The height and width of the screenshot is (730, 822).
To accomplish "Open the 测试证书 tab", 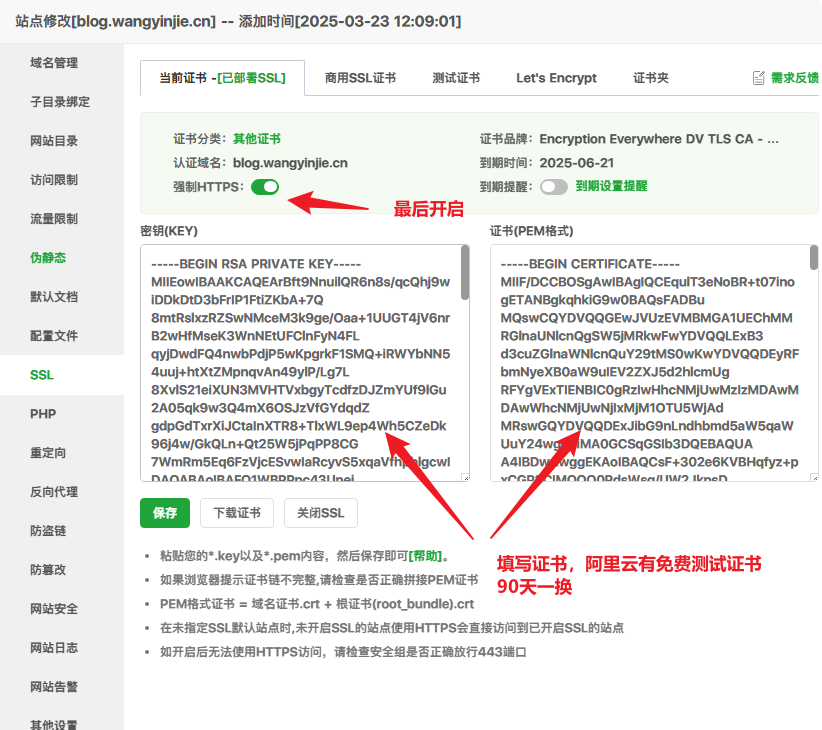I will [x=456, y=78].
